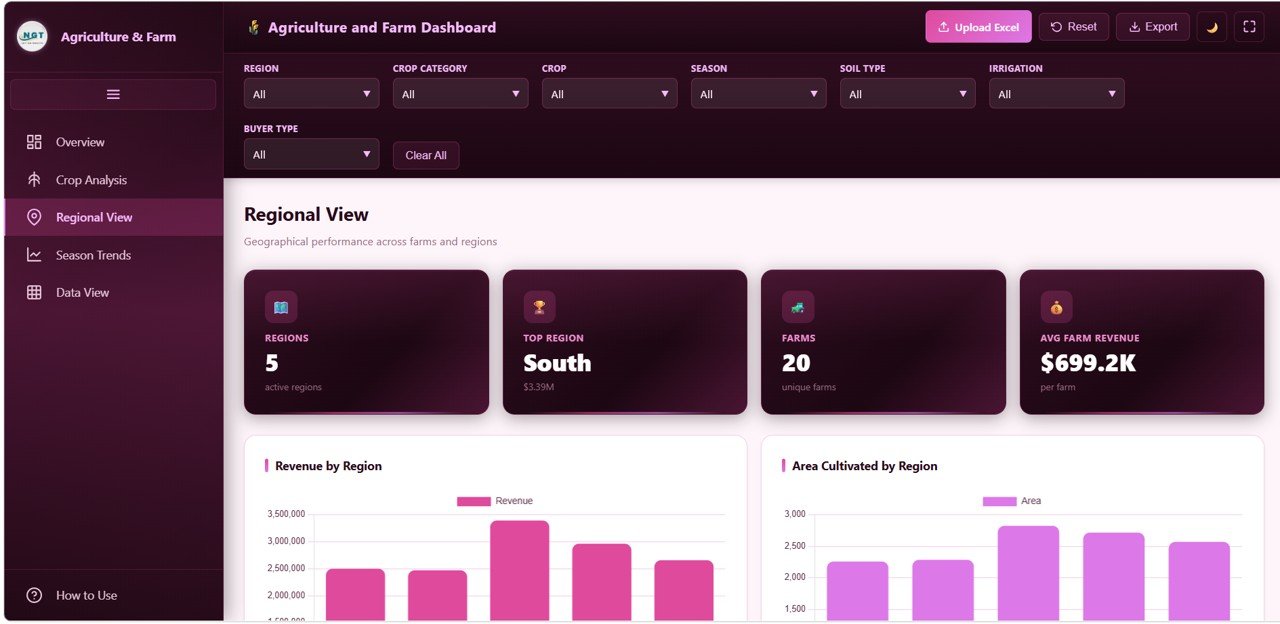Switch to Season Trends view
The width and height of the screenshot is (1280, 624).
pos(93,255)
